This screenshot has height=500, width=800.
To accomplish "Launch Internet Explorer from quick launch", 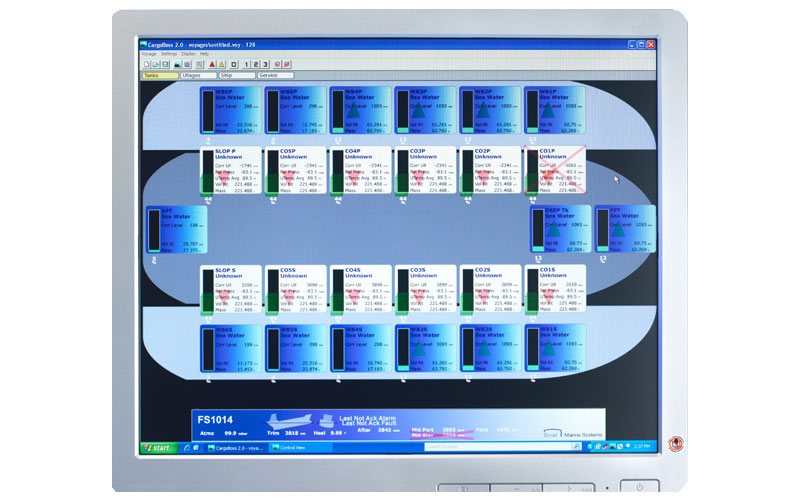I will [x=187, y=447].
